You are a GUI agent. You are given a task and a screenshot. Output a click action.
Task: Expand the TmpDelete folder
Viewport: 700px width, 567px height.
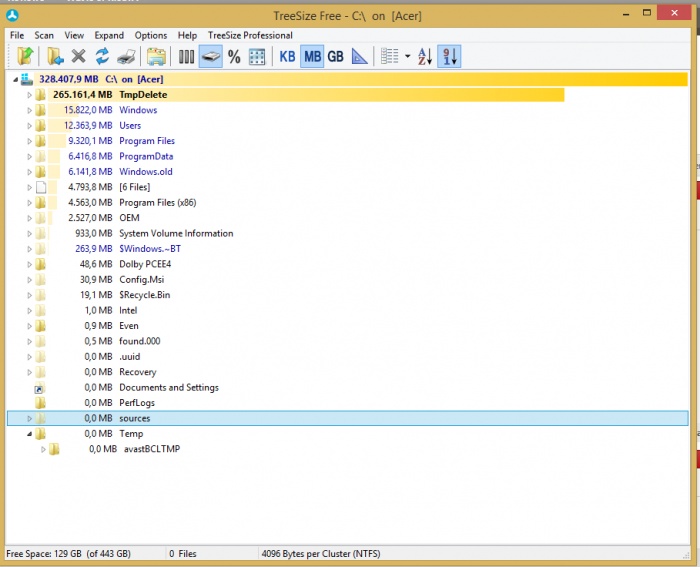point(29,95)
